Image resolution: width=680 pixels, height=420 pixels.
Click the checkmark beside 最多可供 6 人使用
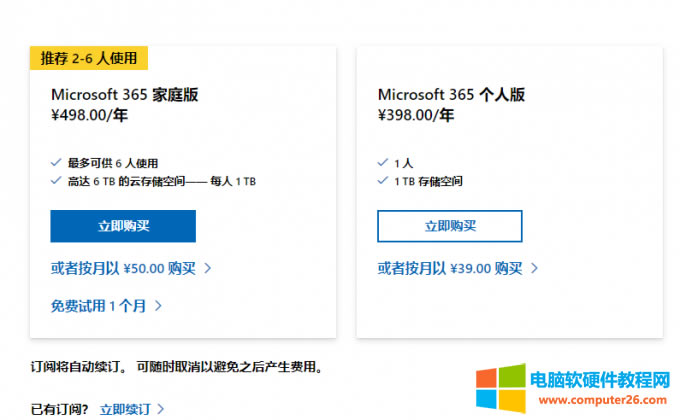[x=56, y=162]
